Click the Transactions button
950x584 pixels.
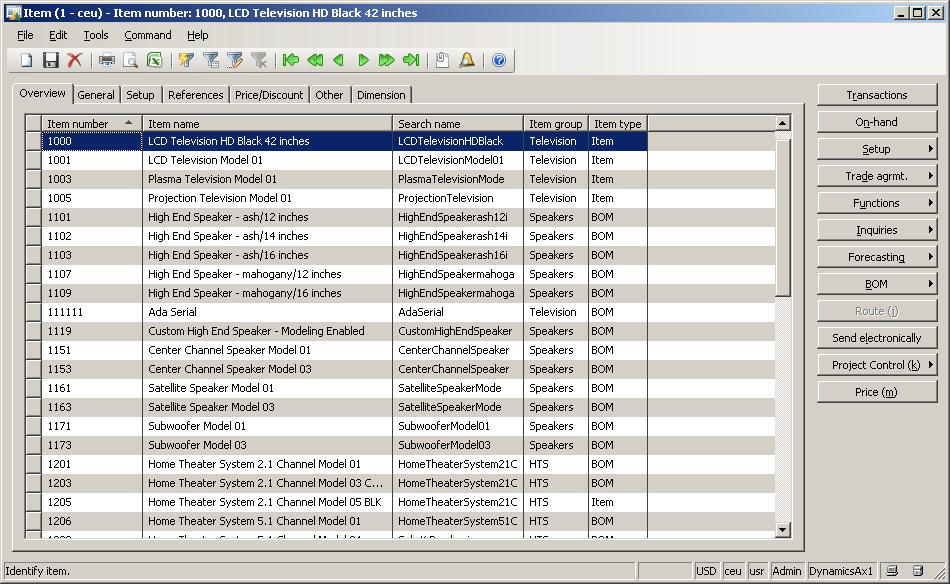[877, 94]
